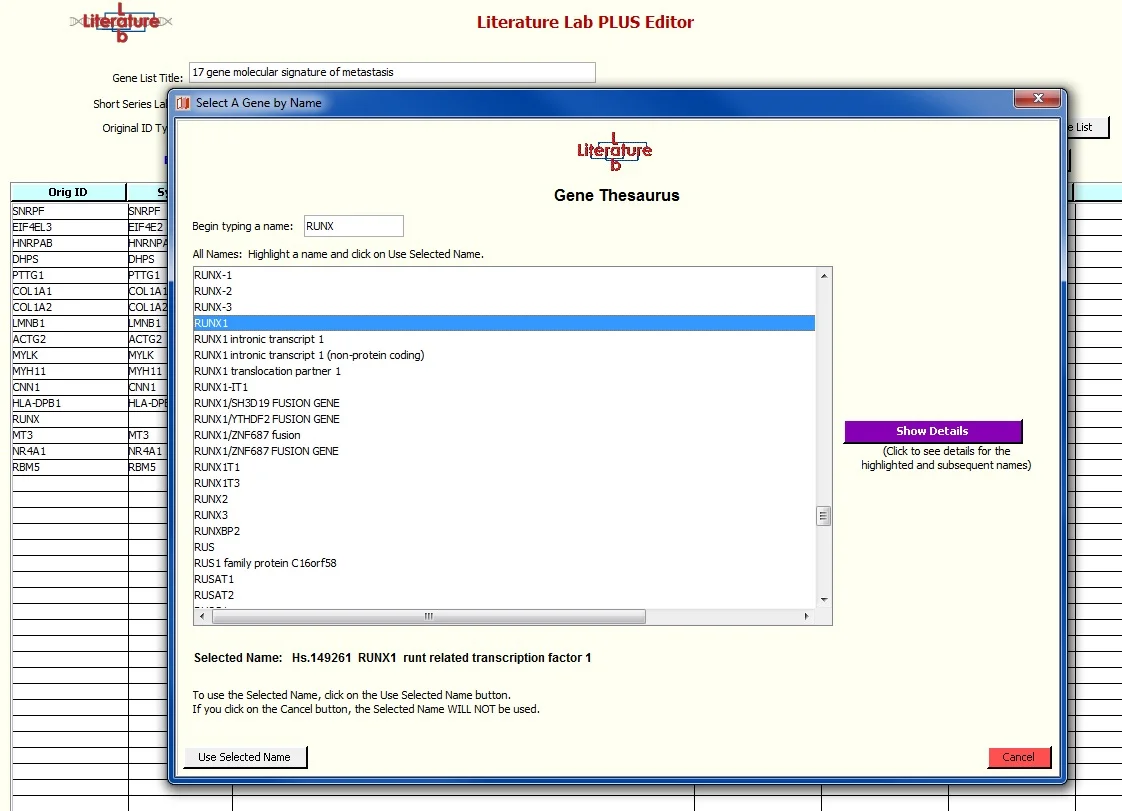This screenshot has height=811, width=1122.
Task: Select RUNX1T3 in the list
Action: pyautogui.click(x=504, y=483)
